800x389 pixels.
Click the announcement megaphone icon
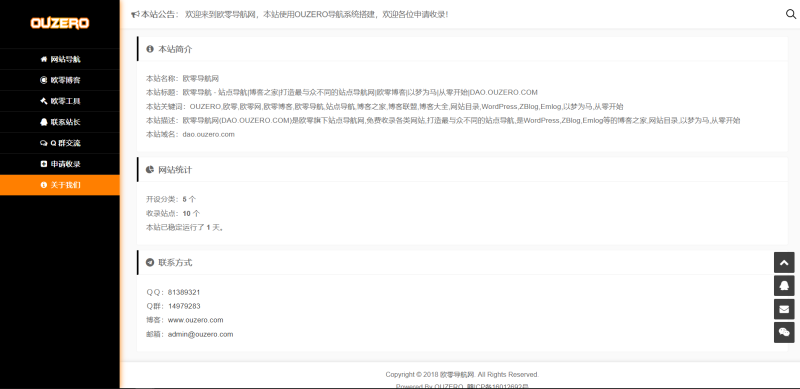(135, 15)
